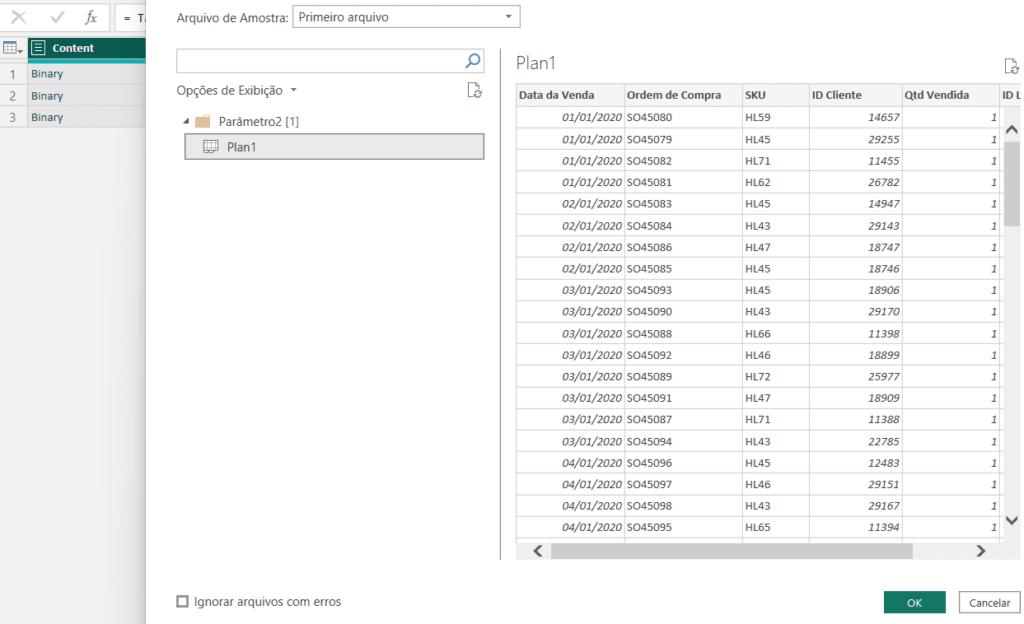Click the ID Cliente column header
Screen dimensions: 1024x624
pos(856,95)
